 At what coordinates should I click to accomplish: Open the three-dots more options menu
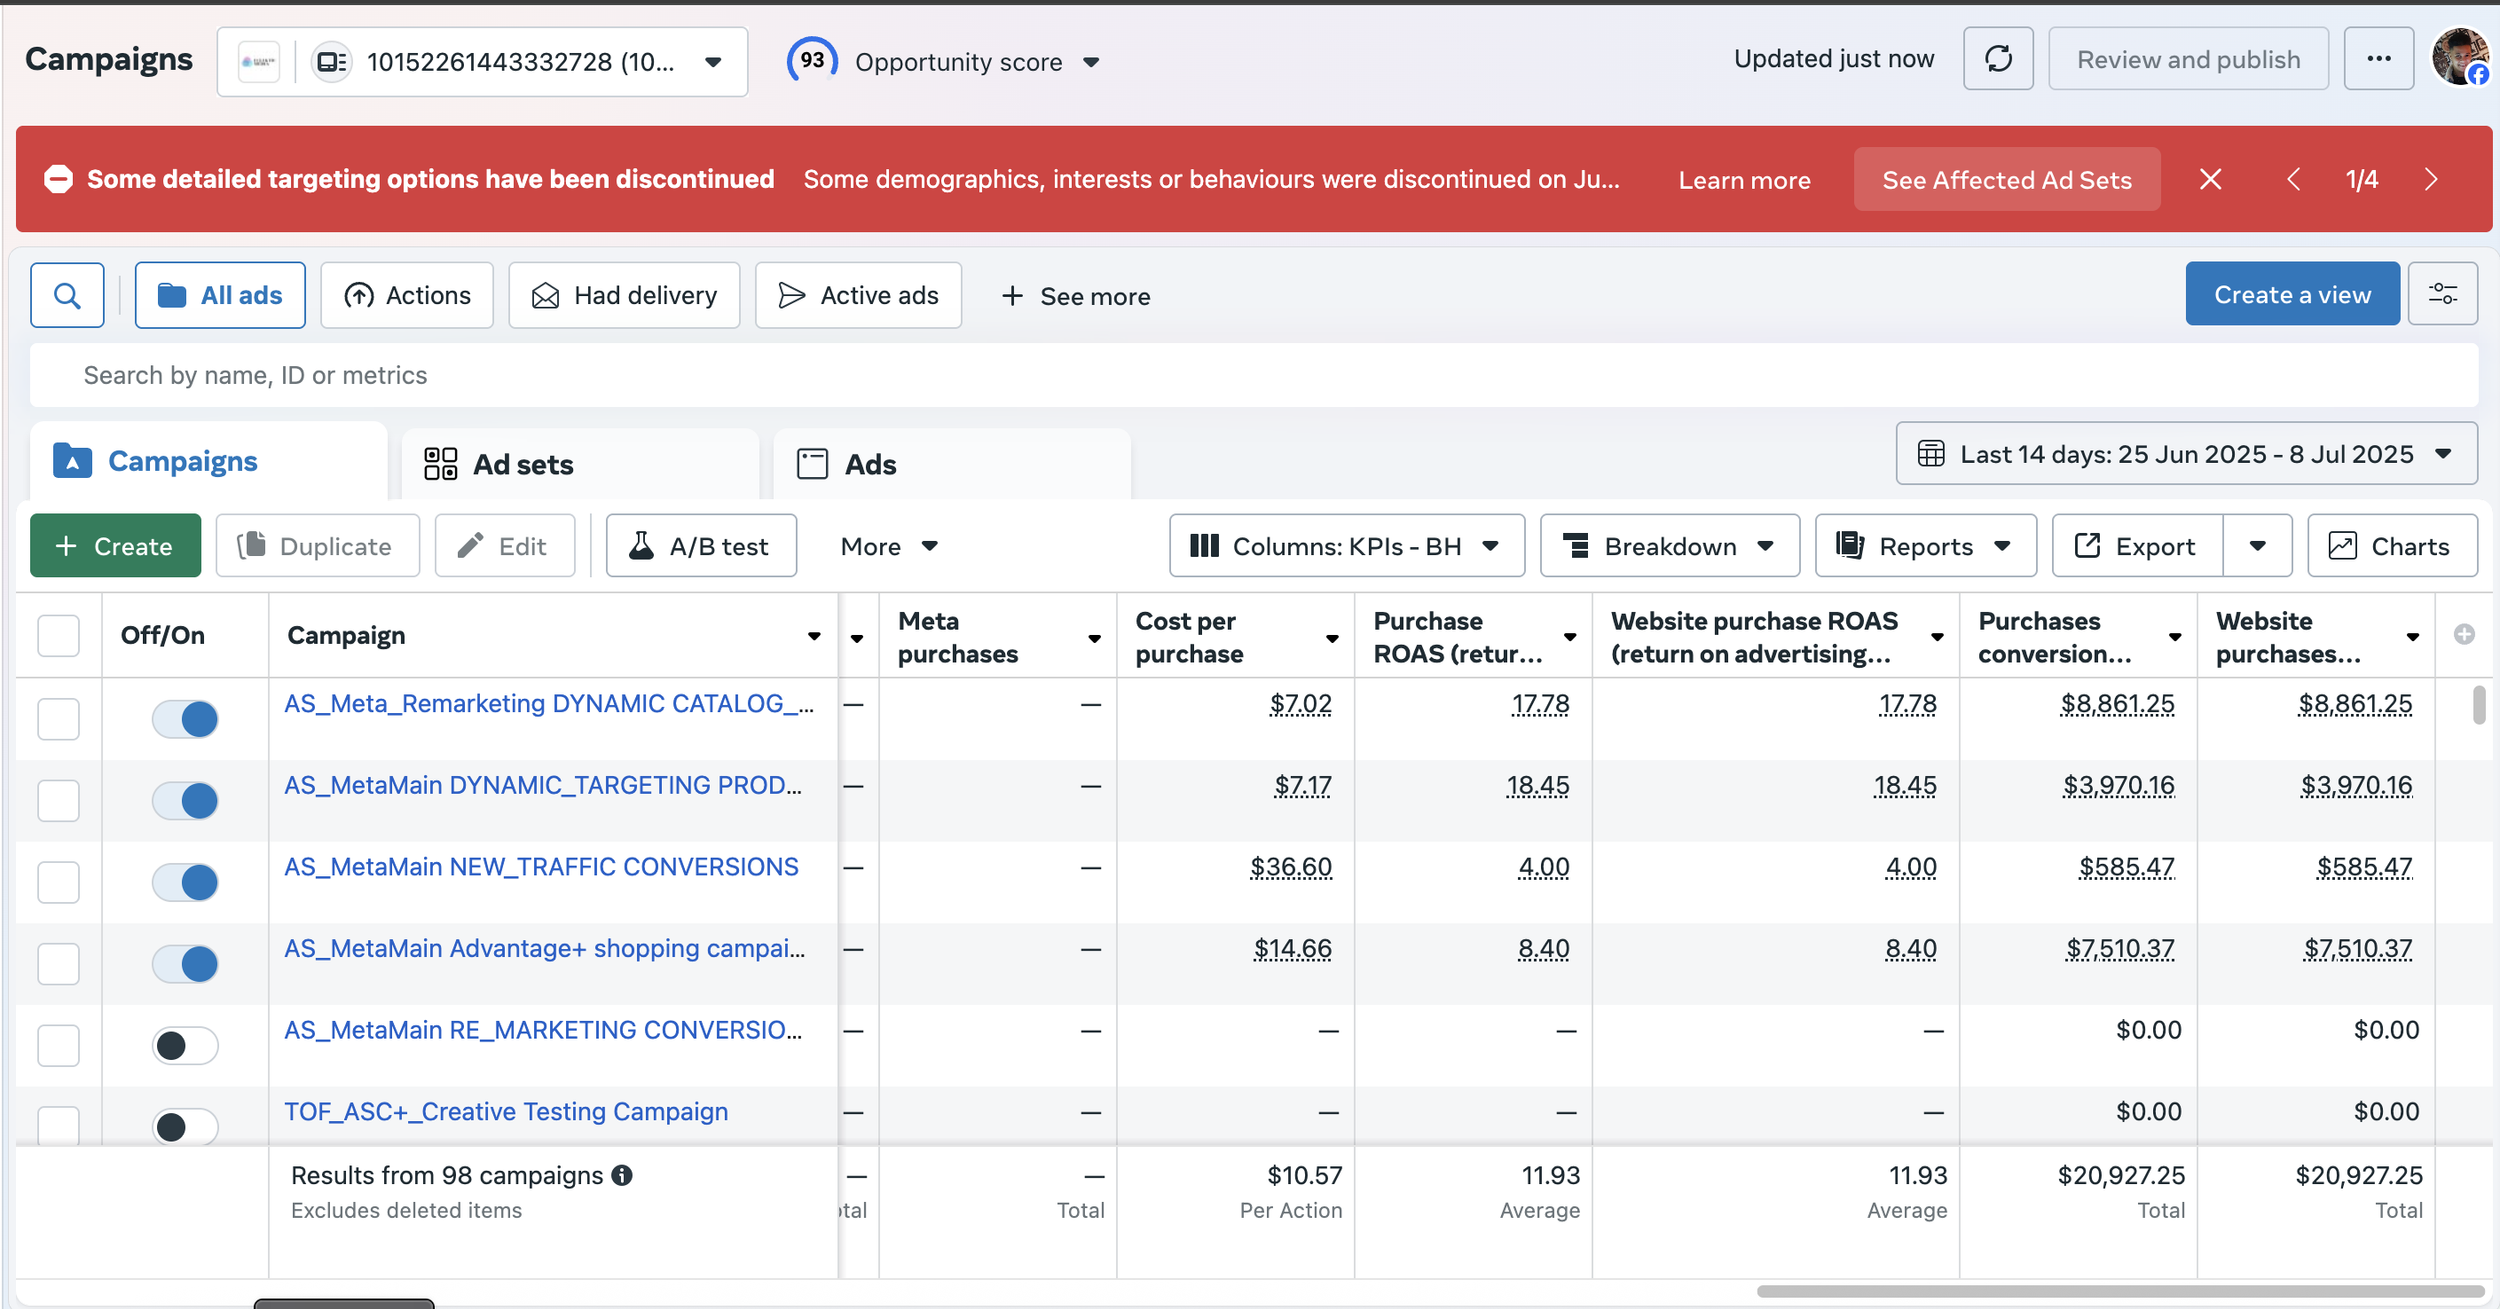[2378, 59]
